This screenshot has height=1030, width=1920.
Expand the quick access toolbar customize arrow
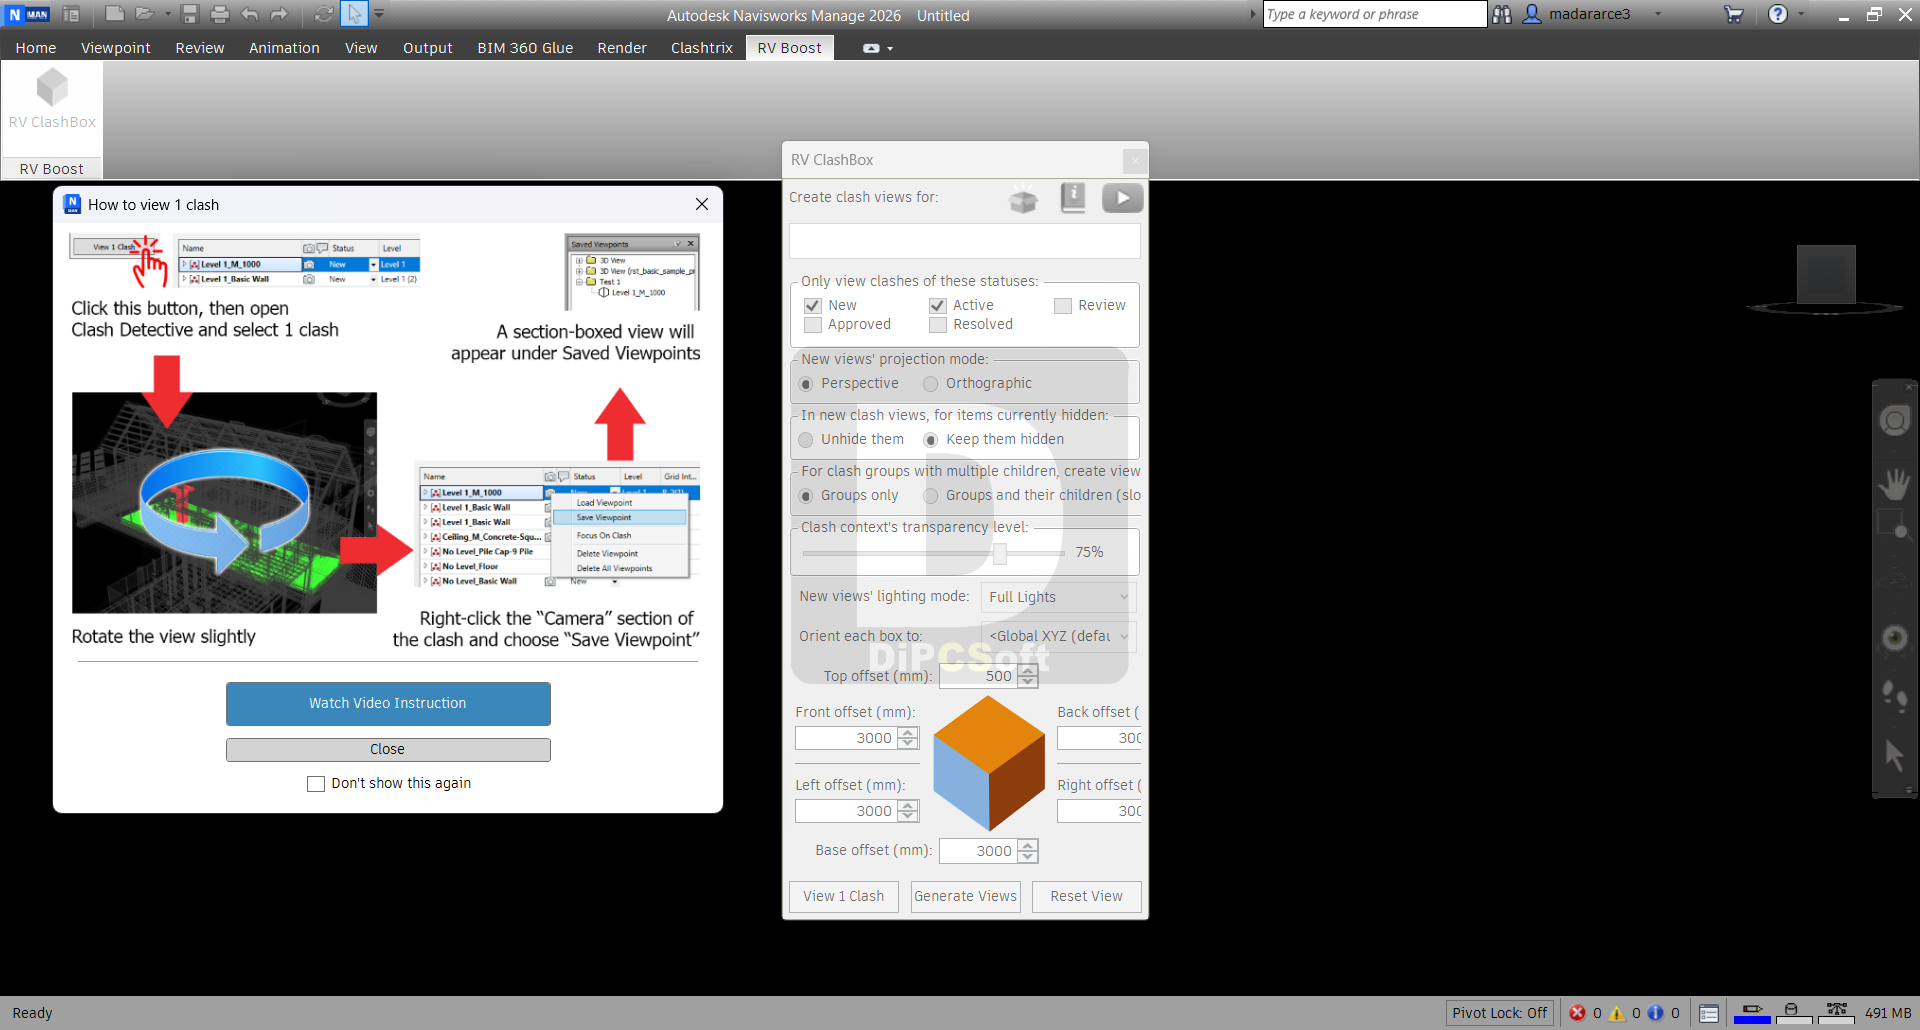(379, 14)
